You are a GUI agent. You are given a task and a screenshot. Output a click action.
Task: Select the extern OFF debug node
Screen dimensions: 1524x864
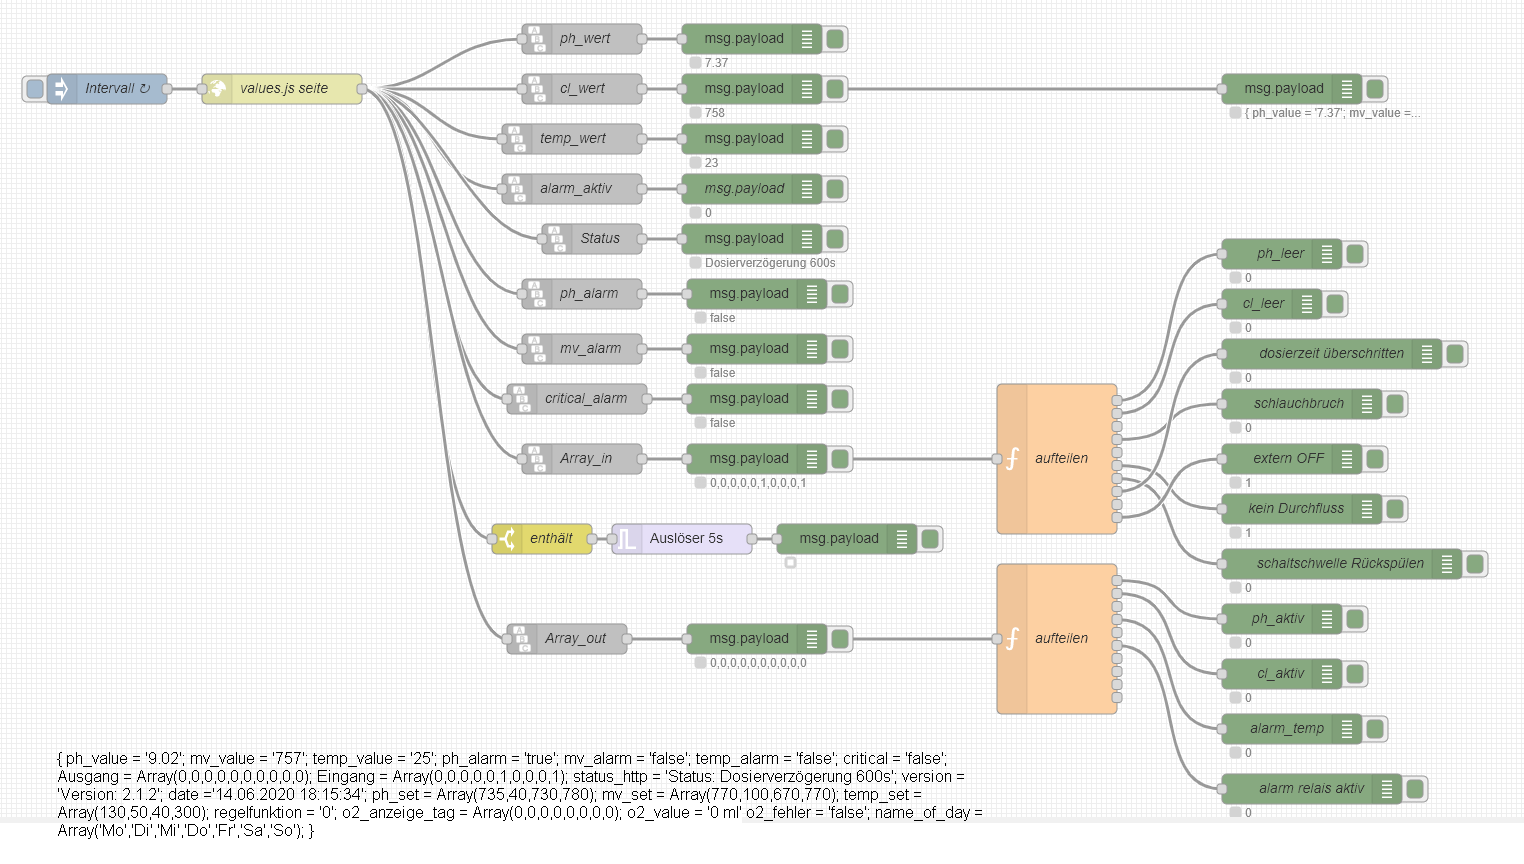1292,459
